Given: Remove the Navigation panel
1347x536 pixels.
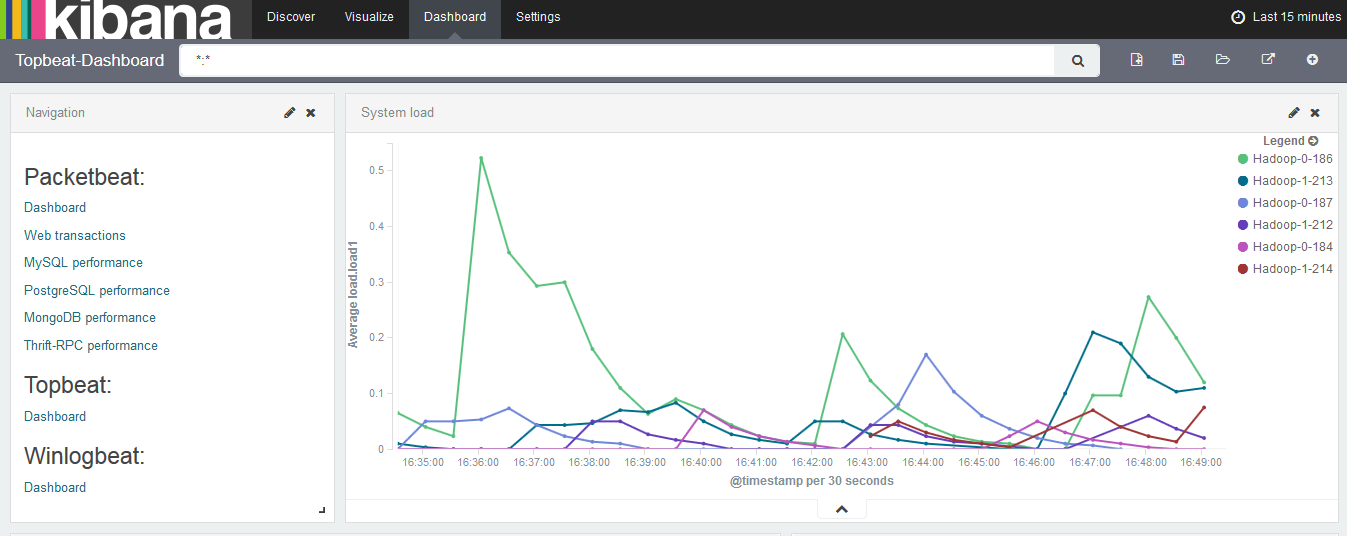Looking at the screenshot, I should click(x=311, y=113).
